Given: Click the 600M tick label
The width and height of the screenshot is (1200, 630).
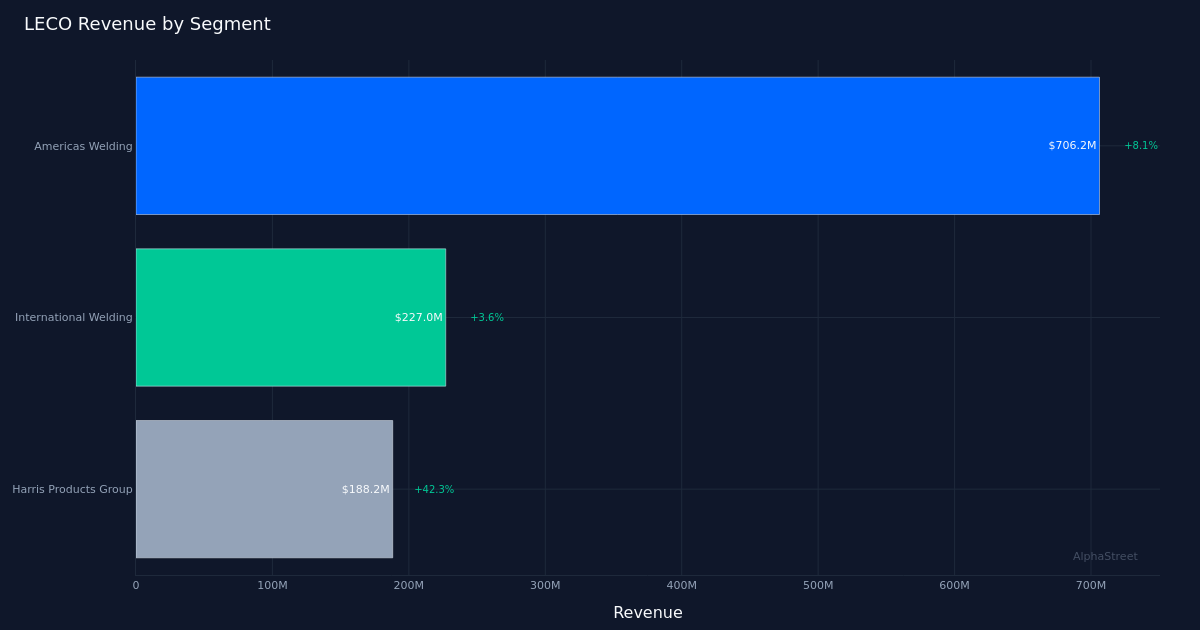Looking at the screenshot, I should pos(954,586).
